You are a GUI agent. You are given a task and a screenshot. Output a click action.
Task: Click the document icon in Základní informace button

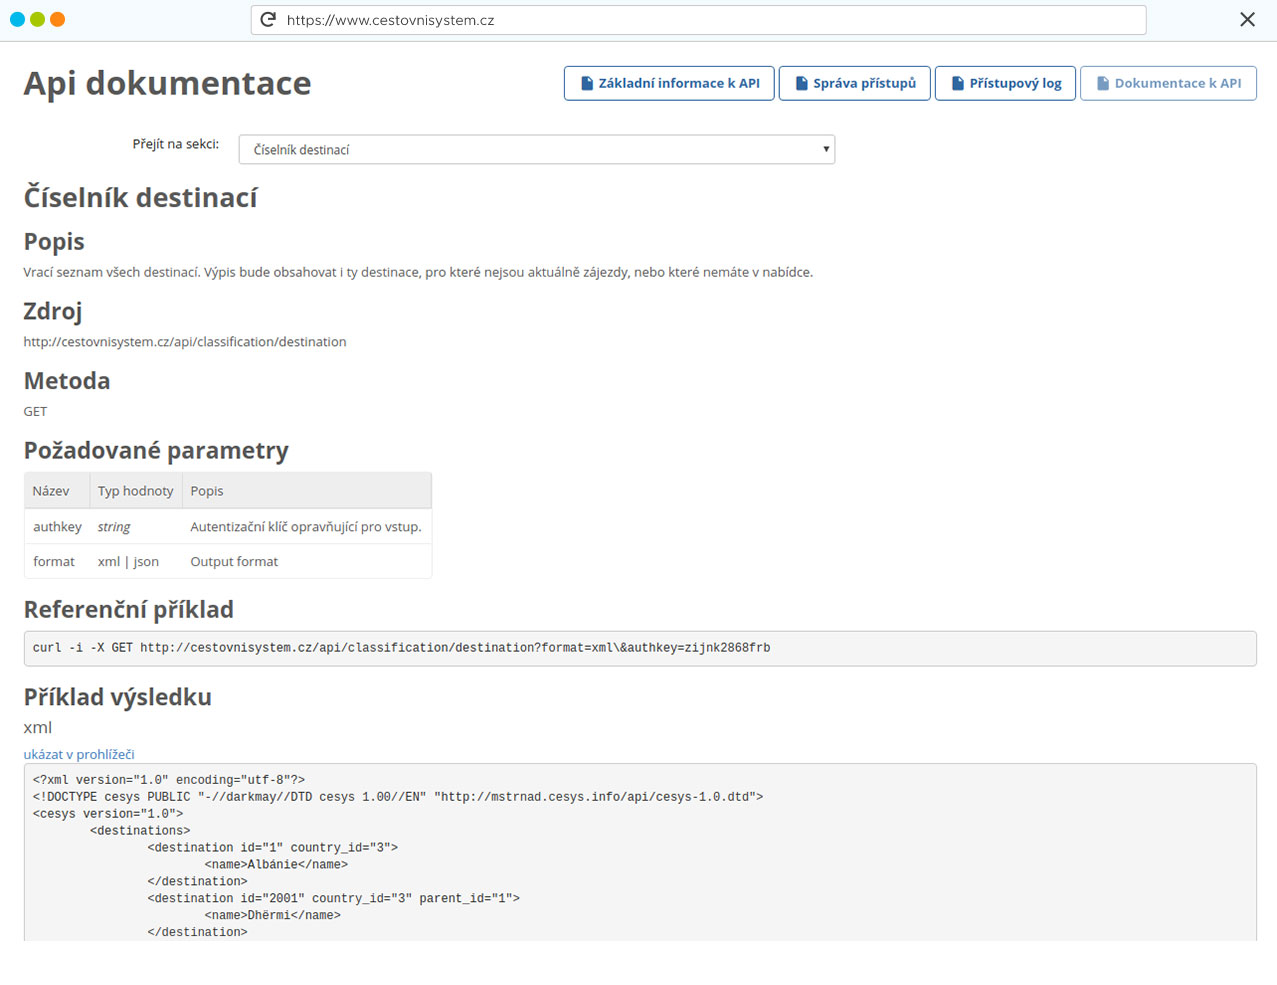coord(587,84)
